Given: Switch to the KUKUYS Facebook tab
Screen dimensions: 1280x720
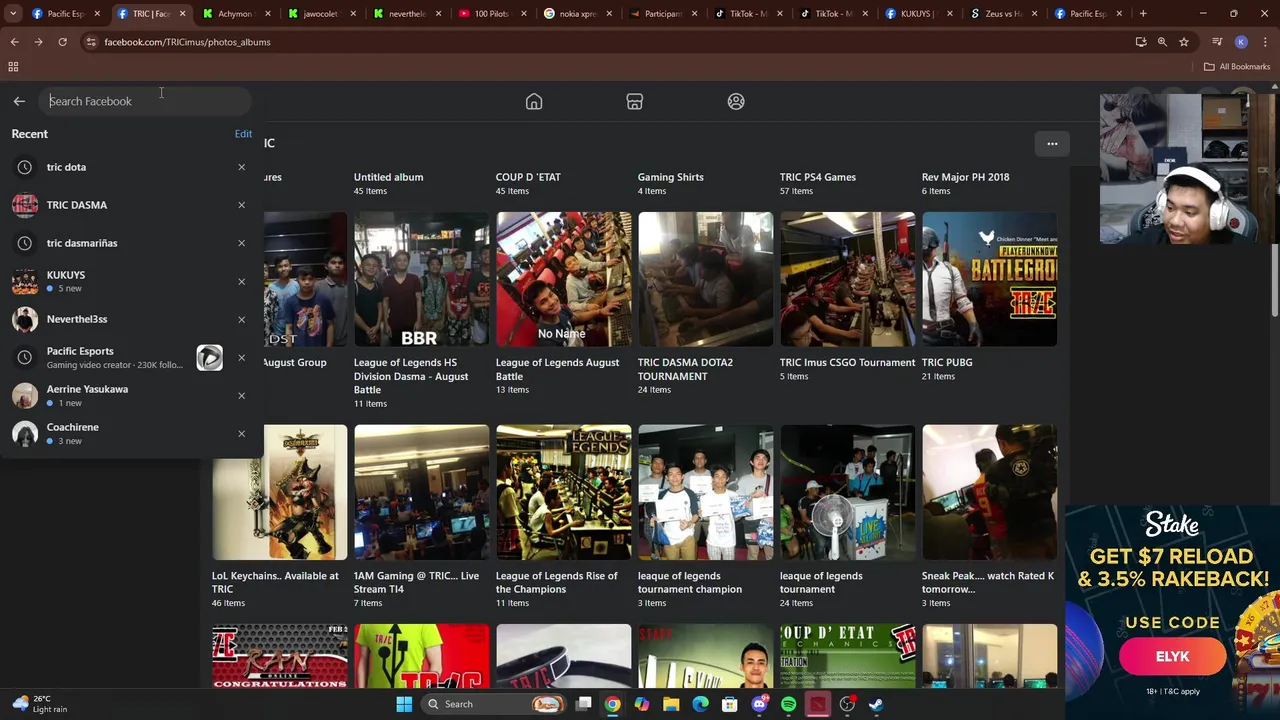Looking at the screenshot, I should tap(919, 14).
